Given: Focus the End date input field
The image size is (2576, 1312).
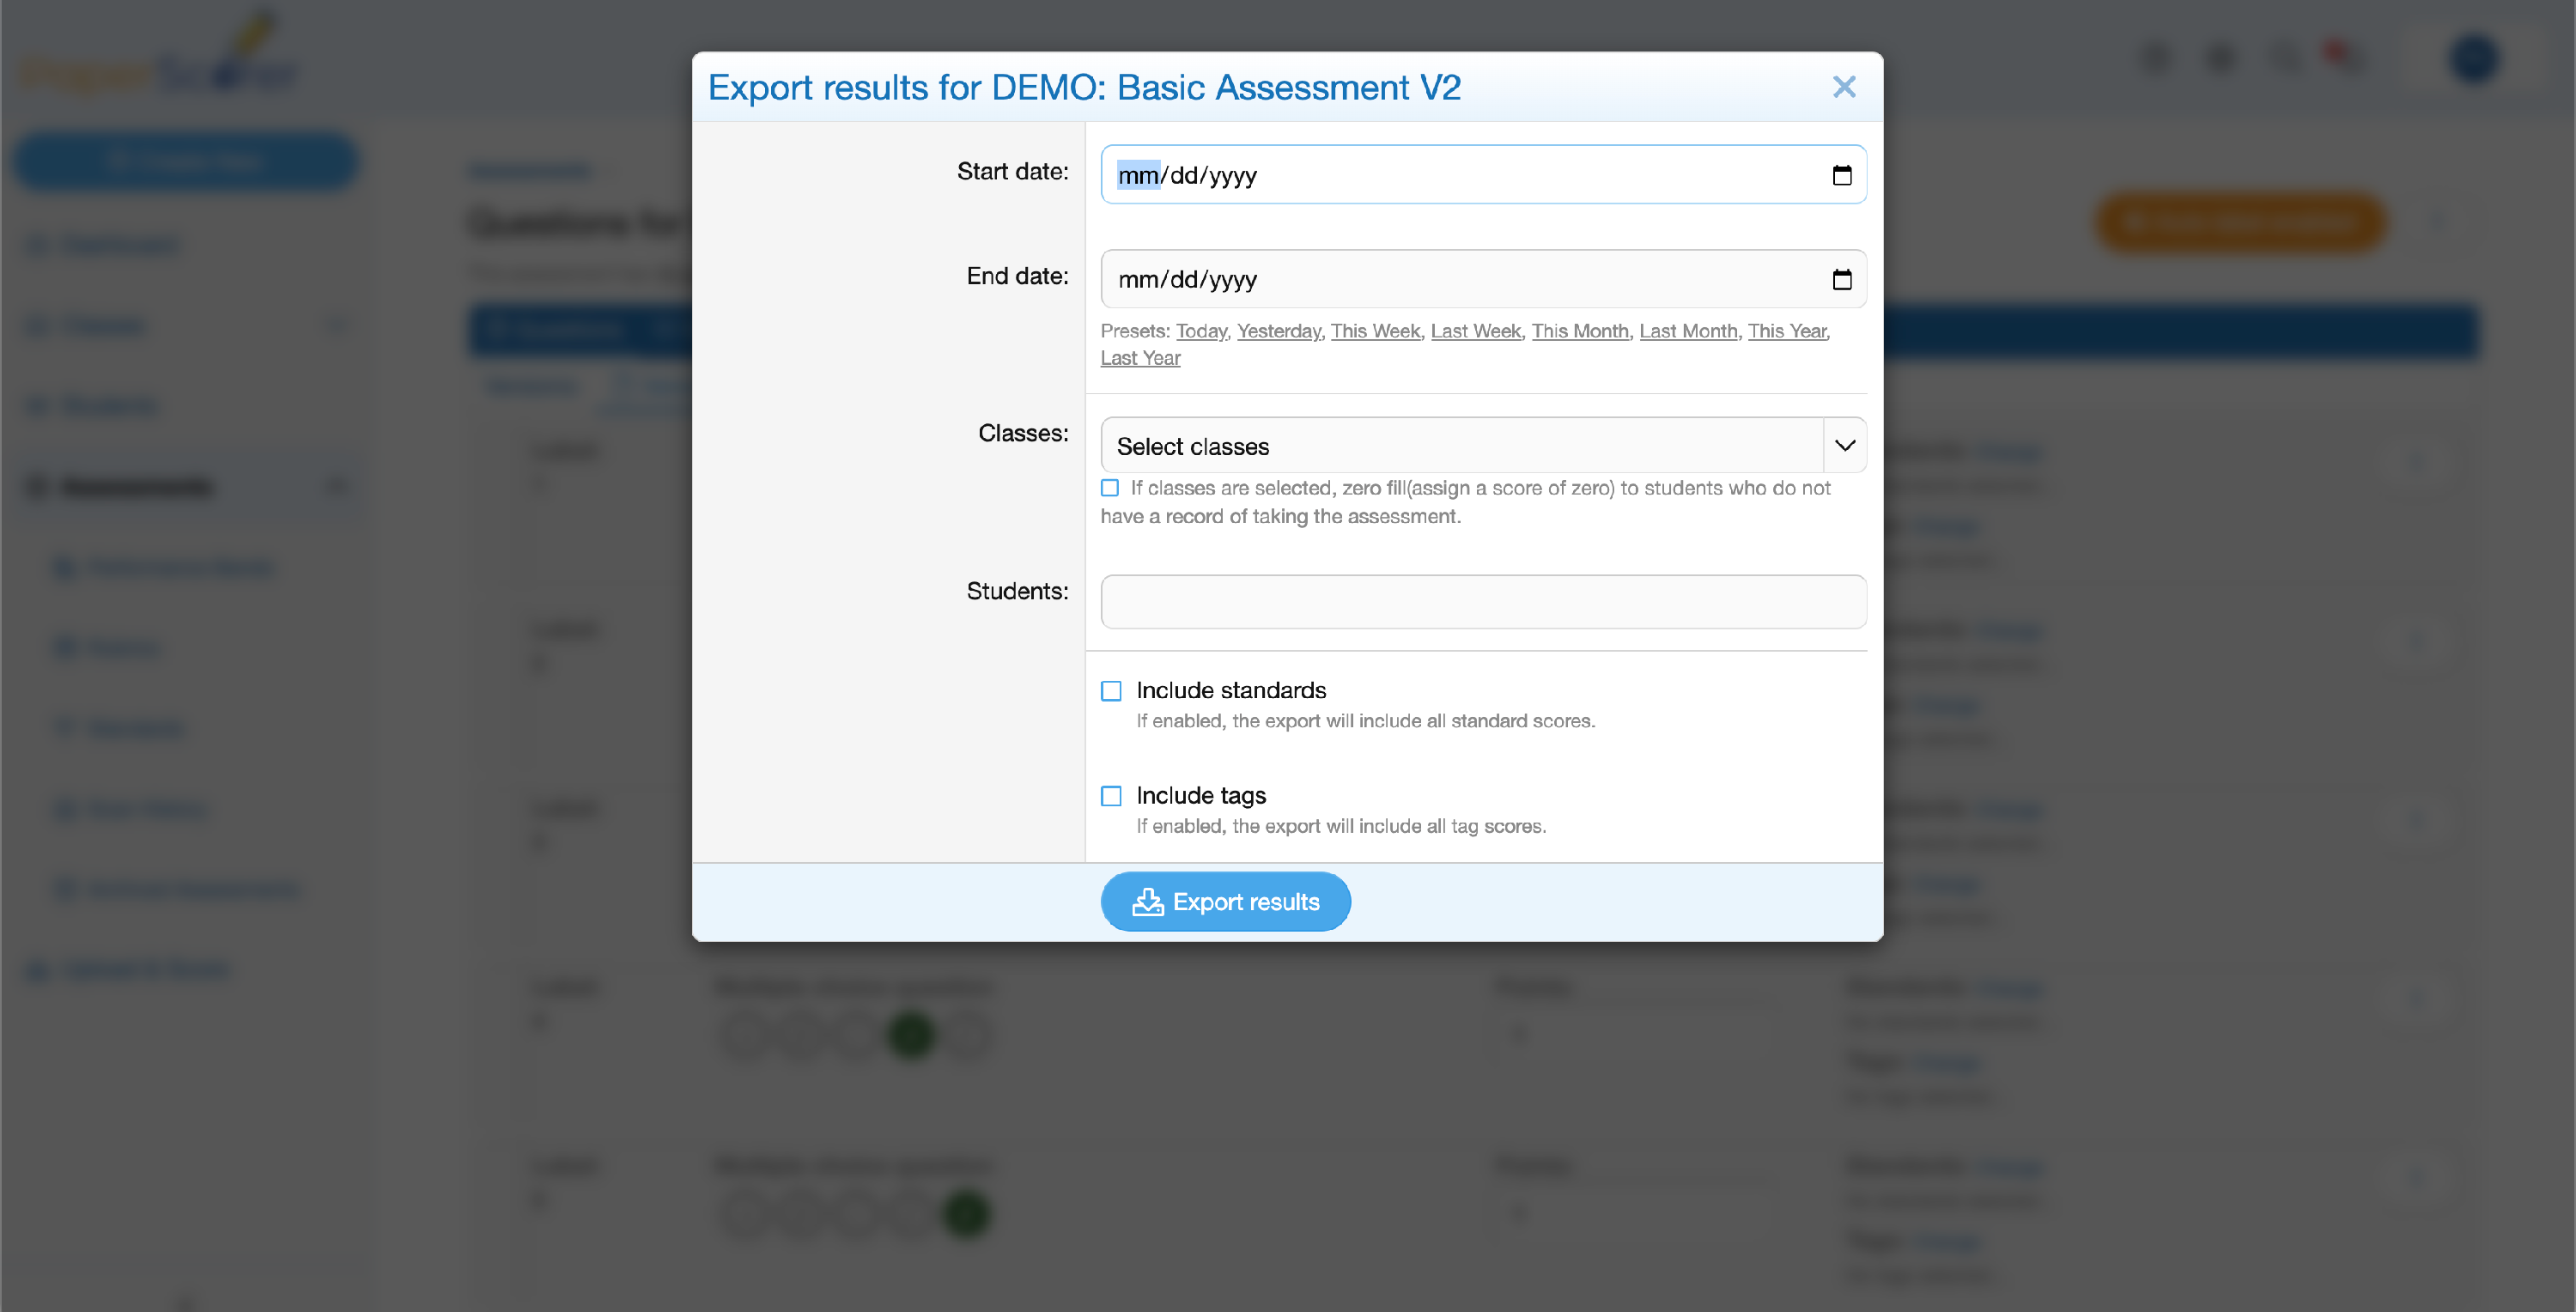Looking at the screenshot, I should point(1484,279).
